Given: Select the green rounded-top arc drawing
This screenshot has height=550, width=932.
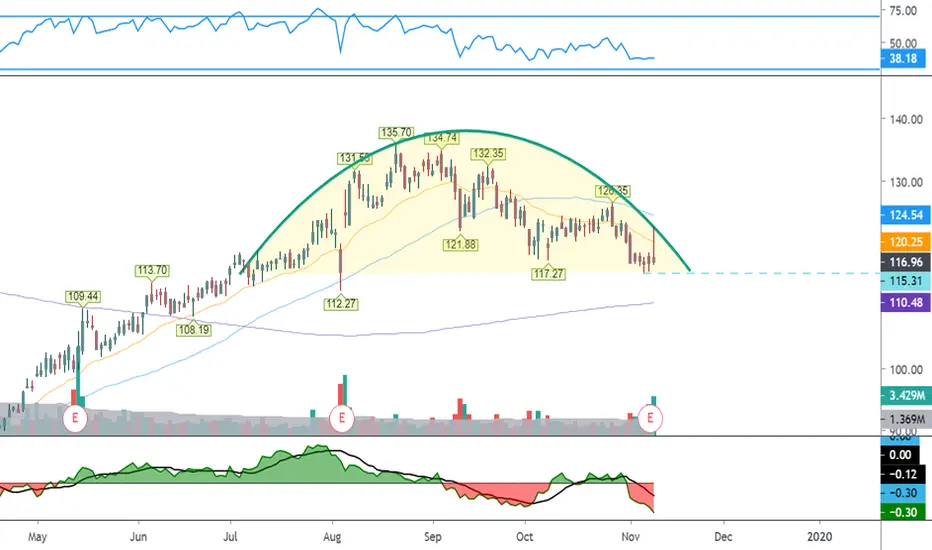Looking at the screenshot, I should [464, 131].
